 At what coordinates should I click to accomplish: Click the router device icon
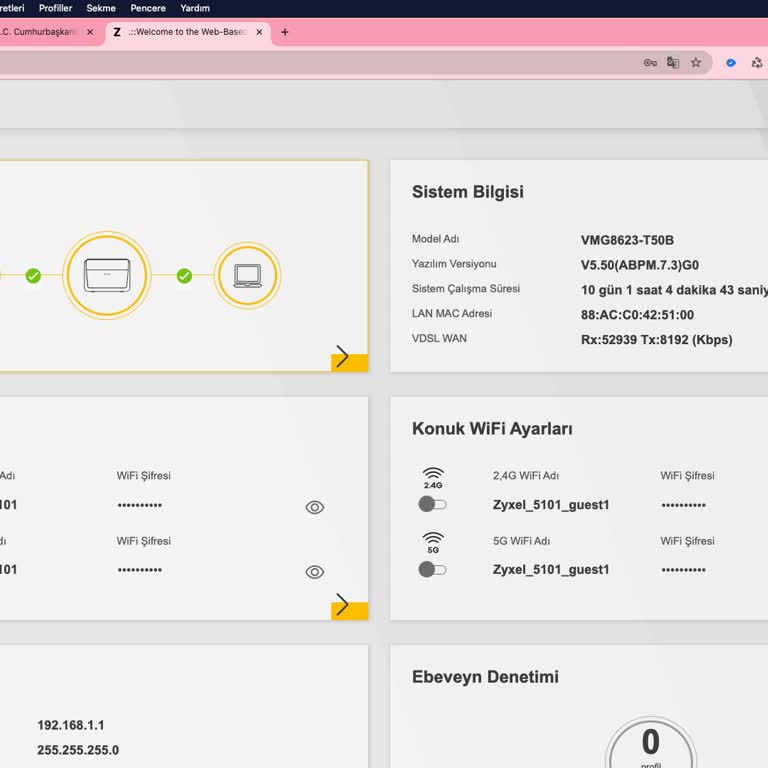point(106,275)
